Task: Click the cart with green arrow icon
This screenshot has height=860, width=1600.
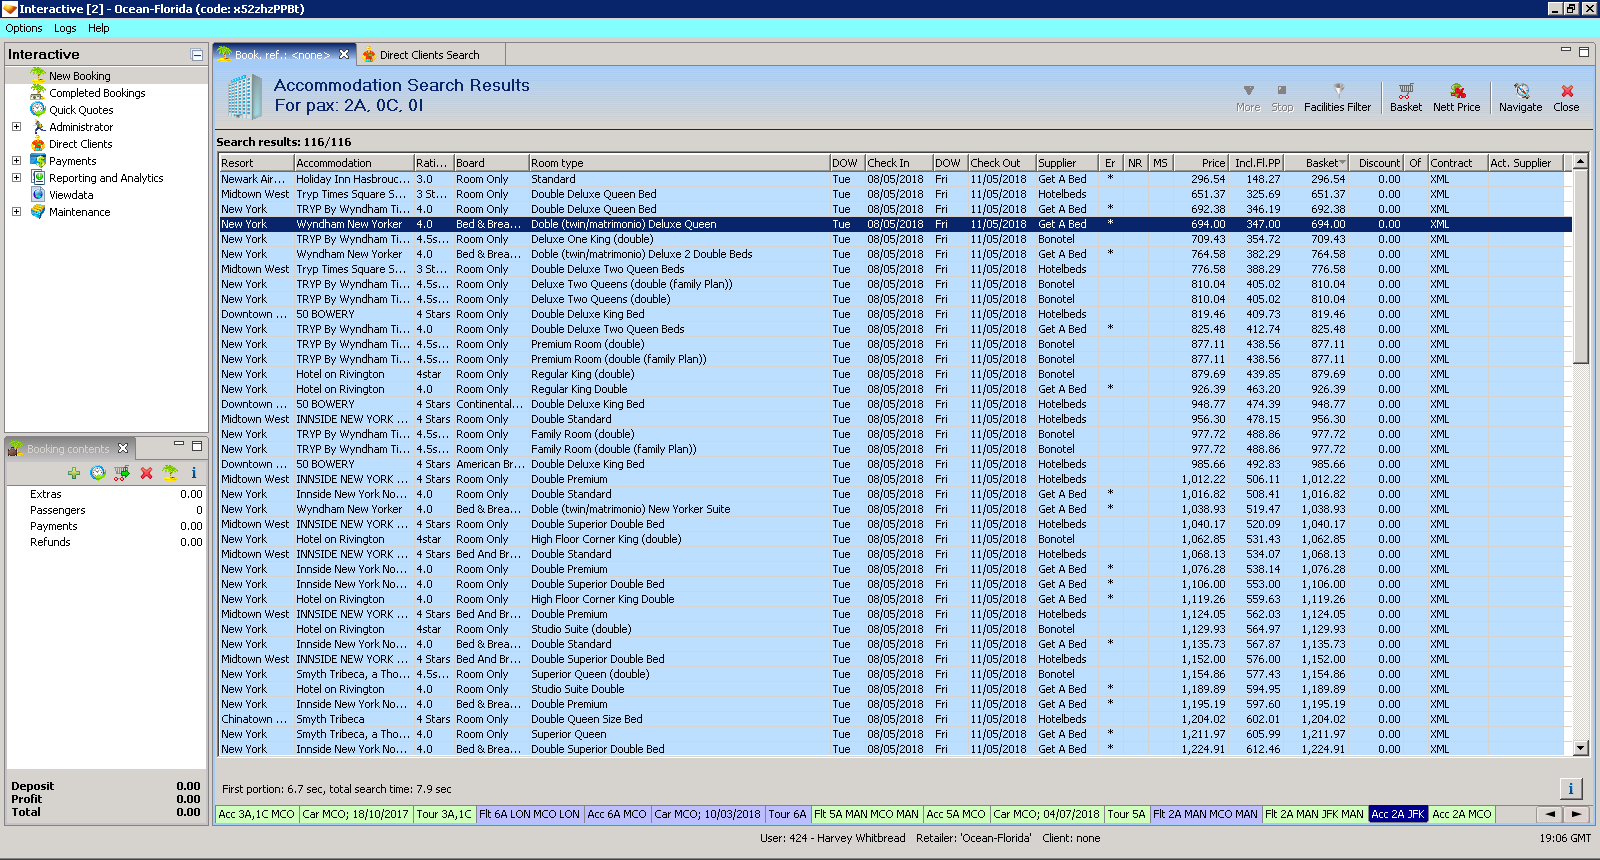Action: coord(122,473)
